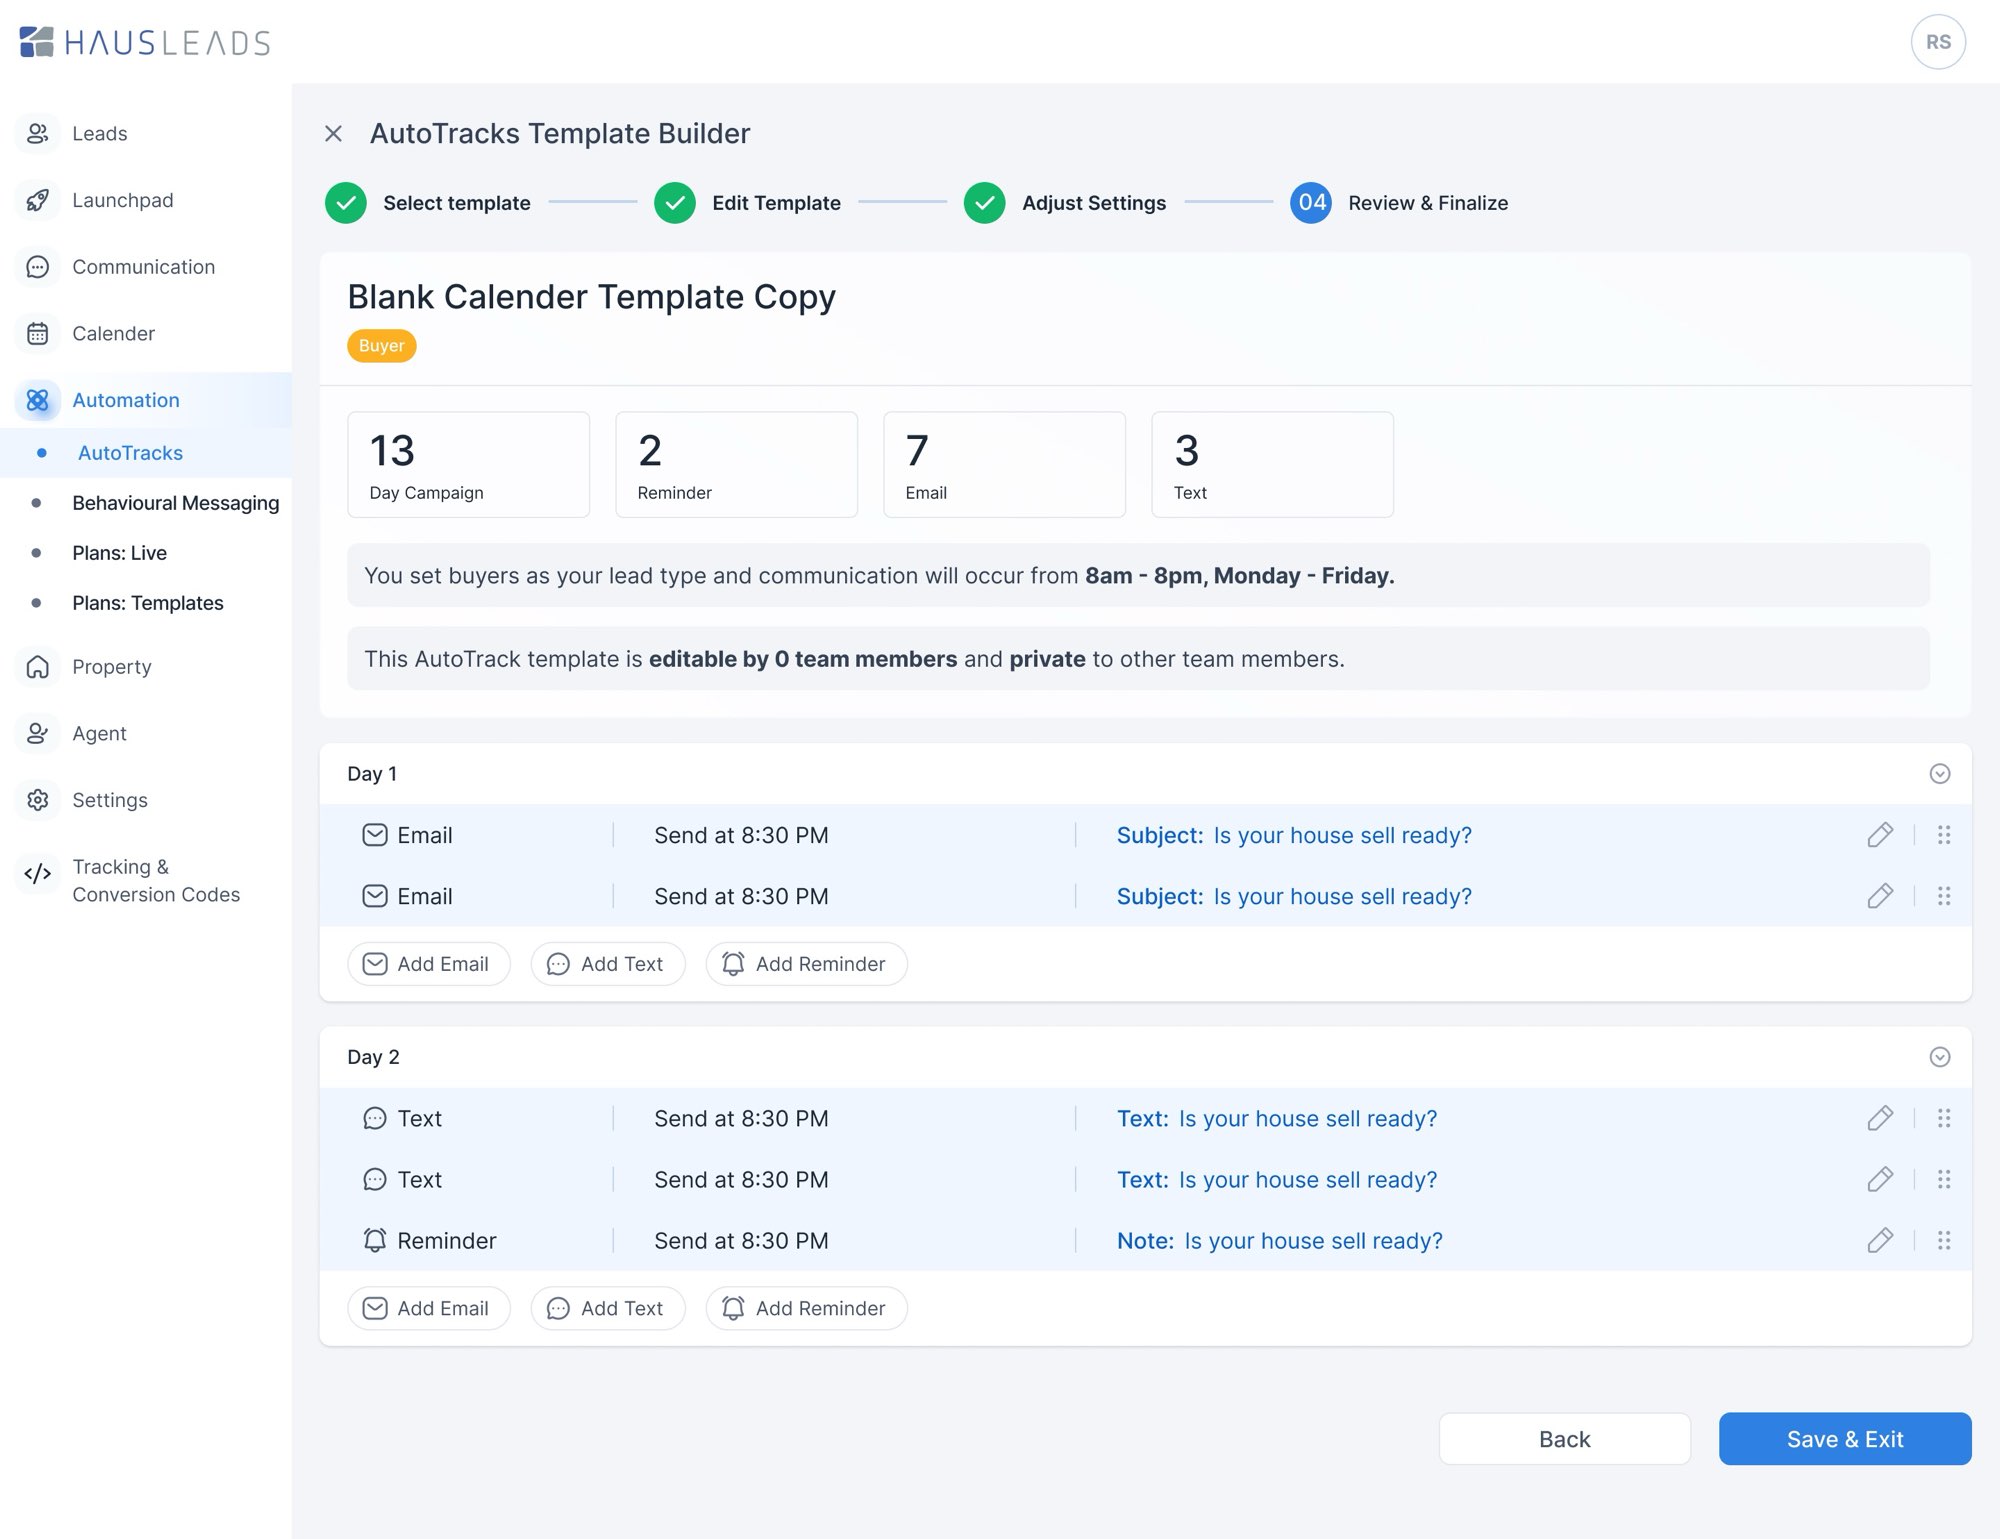The height and width of the screenshot is (1539, 2000).
Task: Edit the first Day 1 email
Action: point(1880,835)
